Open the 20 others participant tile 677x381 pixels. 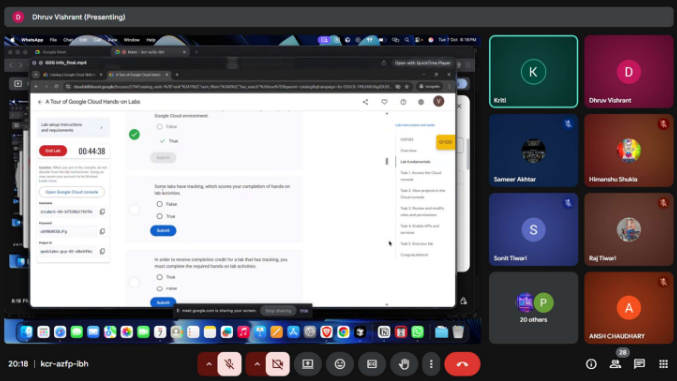click(x=533, y=308)
